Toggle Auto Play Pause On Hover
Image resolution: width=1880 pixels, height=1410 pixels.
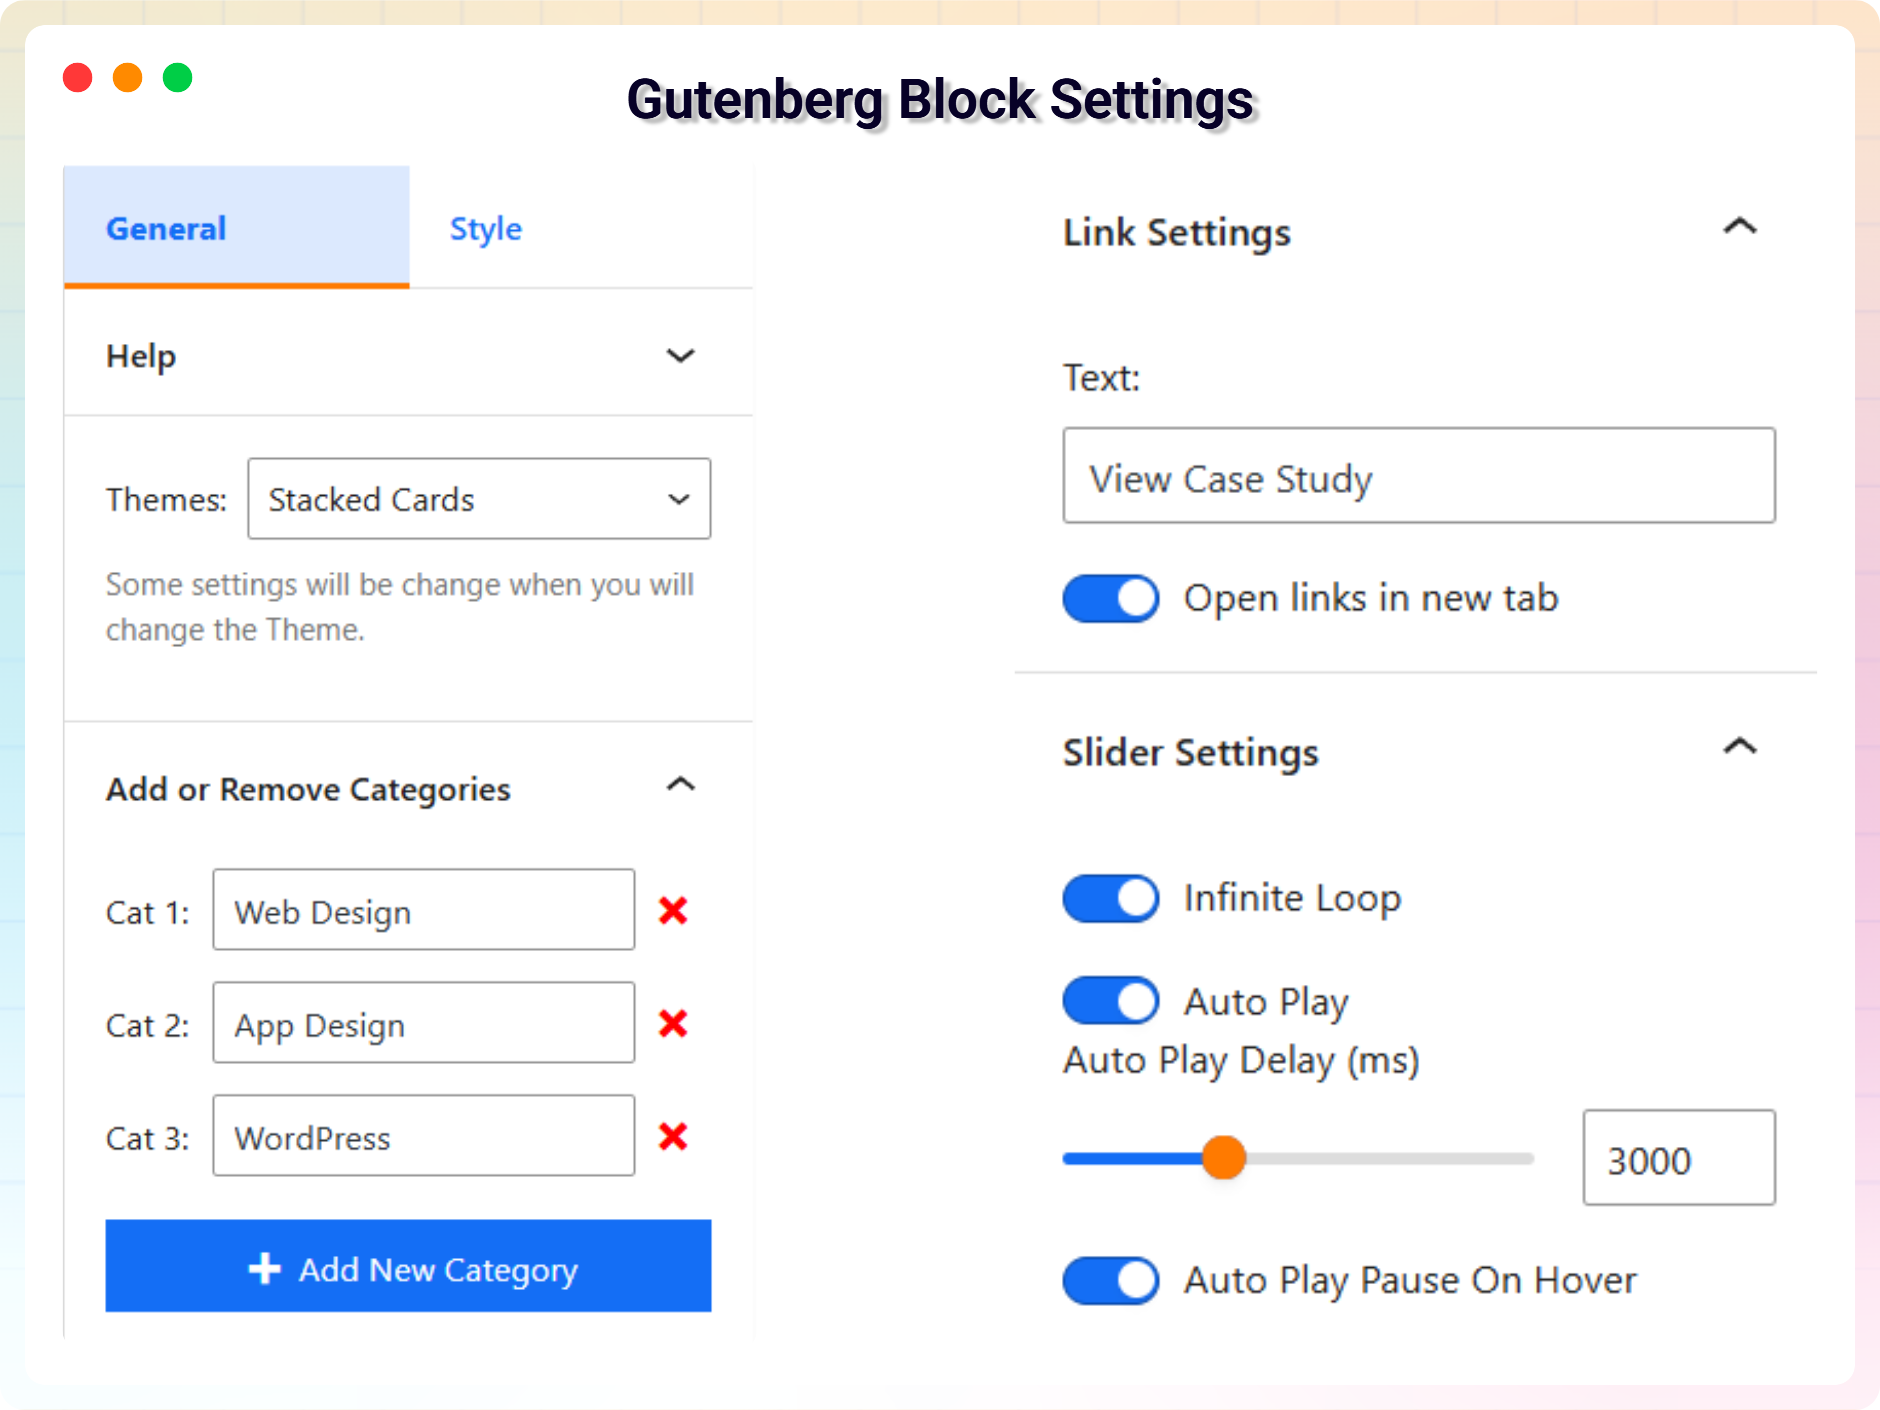1111,1281
